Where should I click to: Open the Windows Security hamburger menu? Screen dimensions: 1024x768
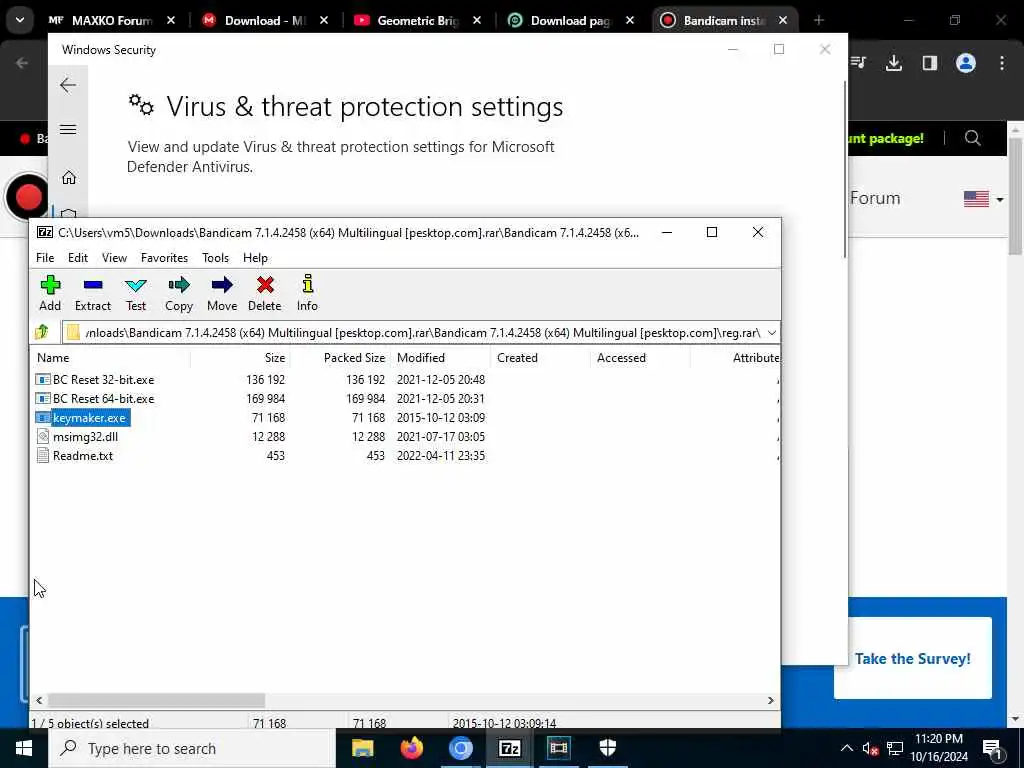(x=68, y=129)
